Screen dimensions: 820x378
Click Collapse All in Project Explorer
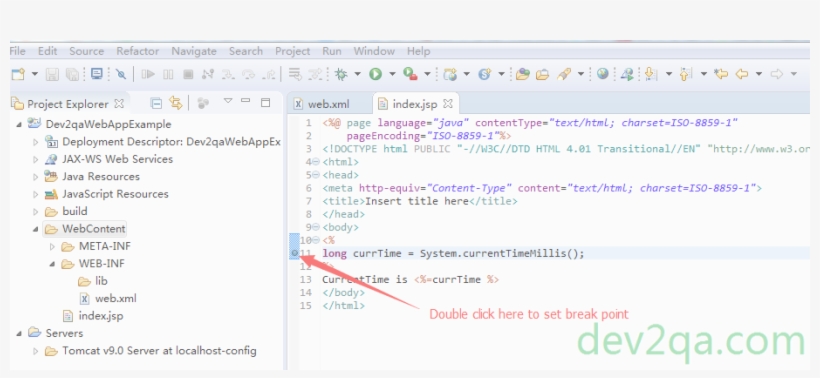156,104
